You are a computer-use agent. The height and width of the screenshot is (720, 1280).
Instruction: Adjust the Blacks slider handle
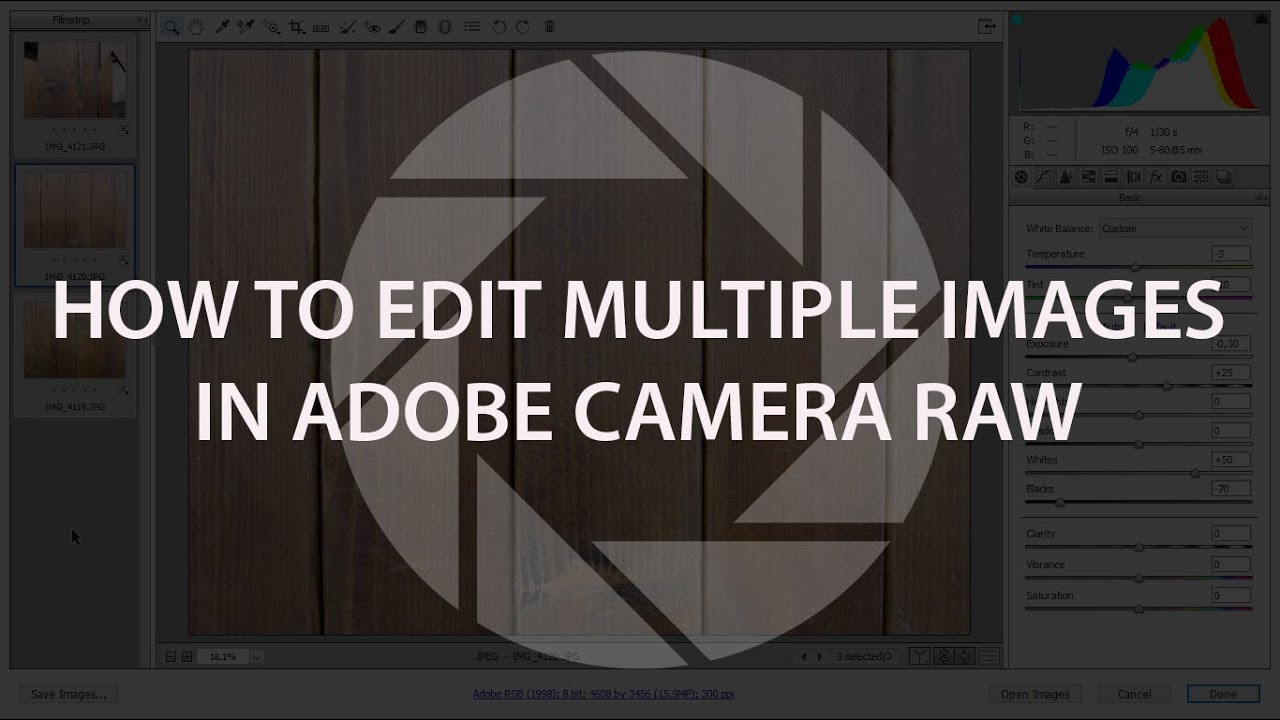(1060, 502)
